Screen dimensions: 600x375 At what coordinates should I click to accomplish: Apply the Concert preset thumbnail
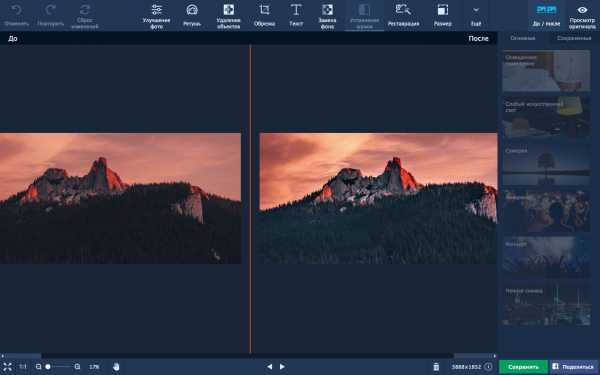546,258
